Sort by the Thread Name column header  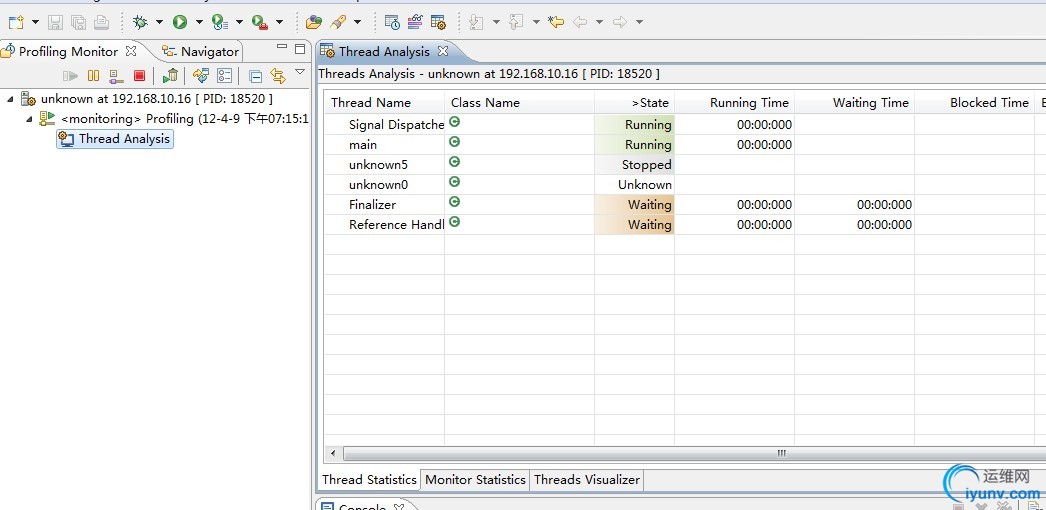tap(385, 103)
